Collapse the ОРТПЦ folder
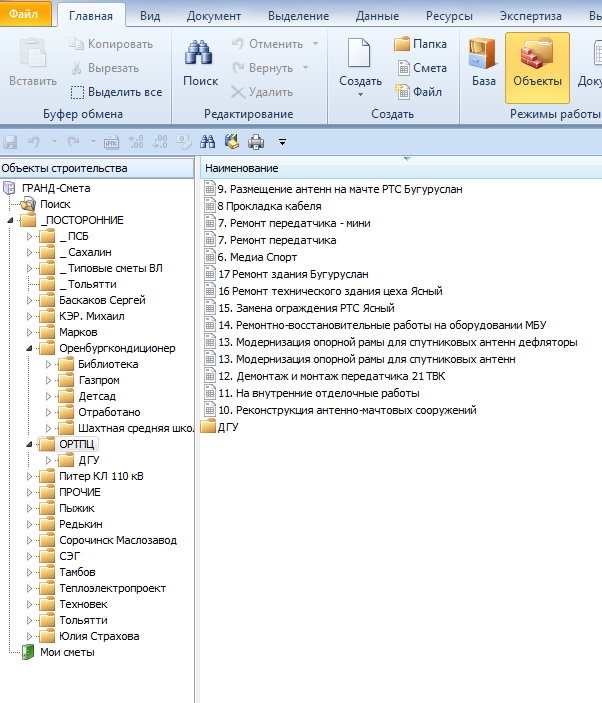Image resolution: width=602 pixels, height=703 pixels. (29, 444)
